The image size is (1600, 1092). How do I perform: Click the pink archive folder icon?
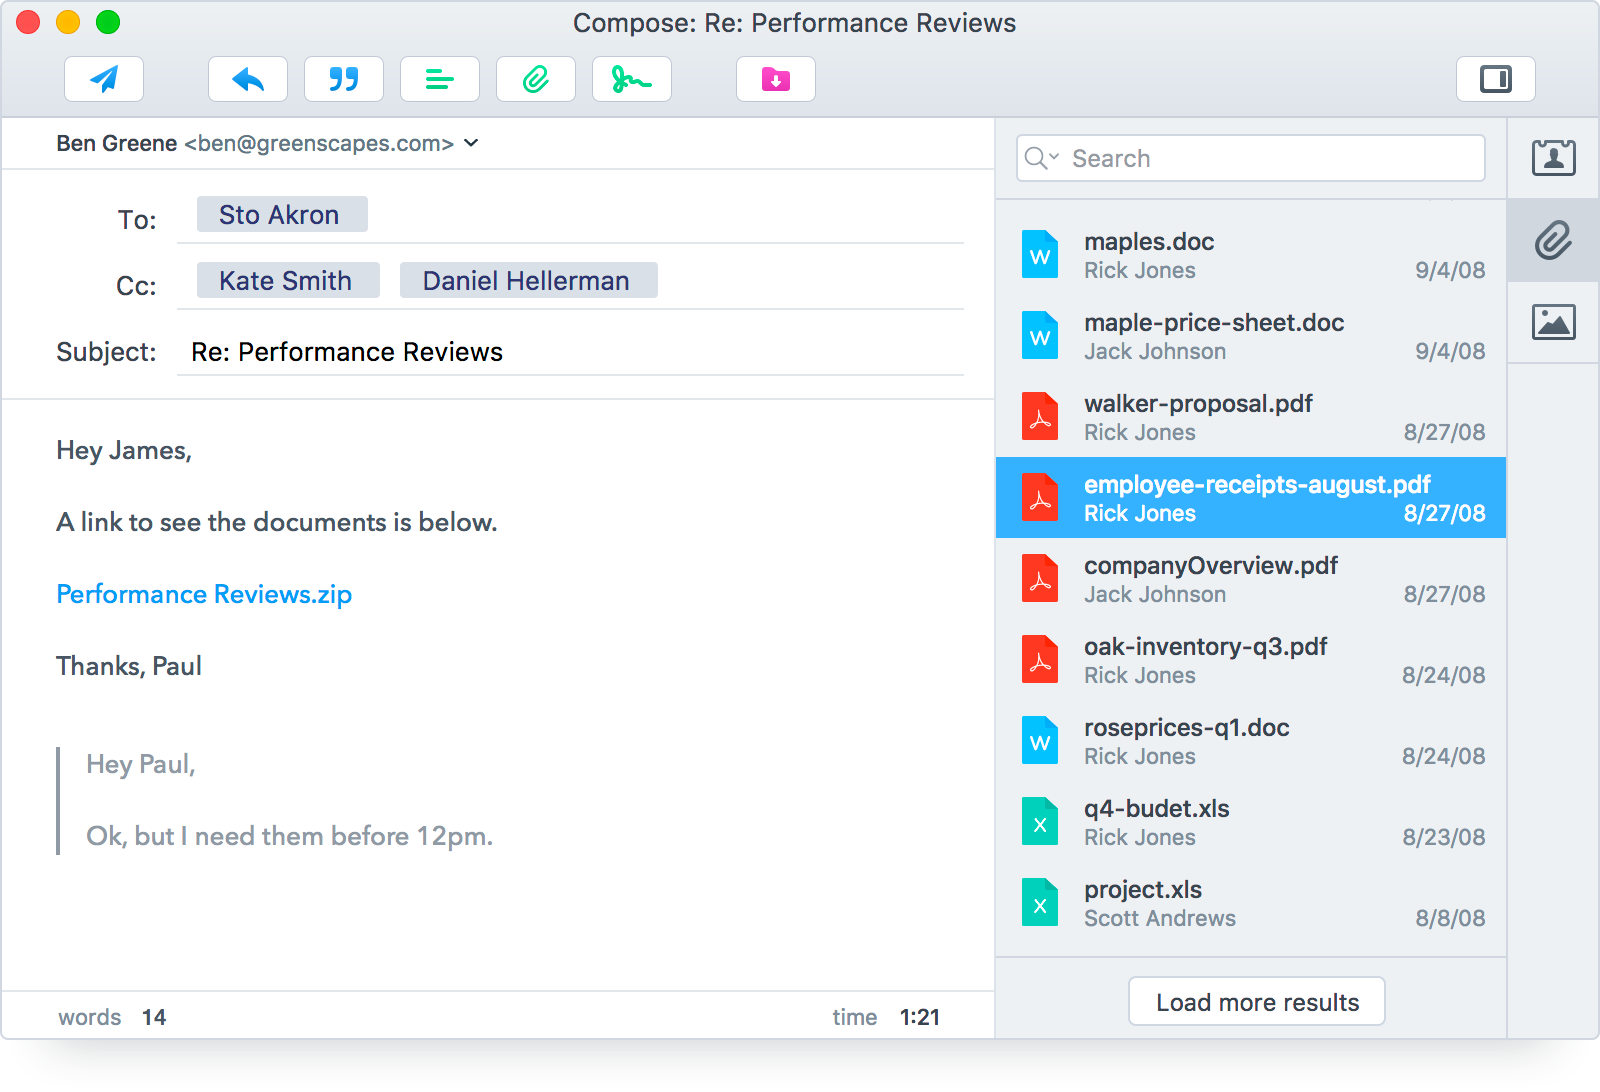[776, 79]
